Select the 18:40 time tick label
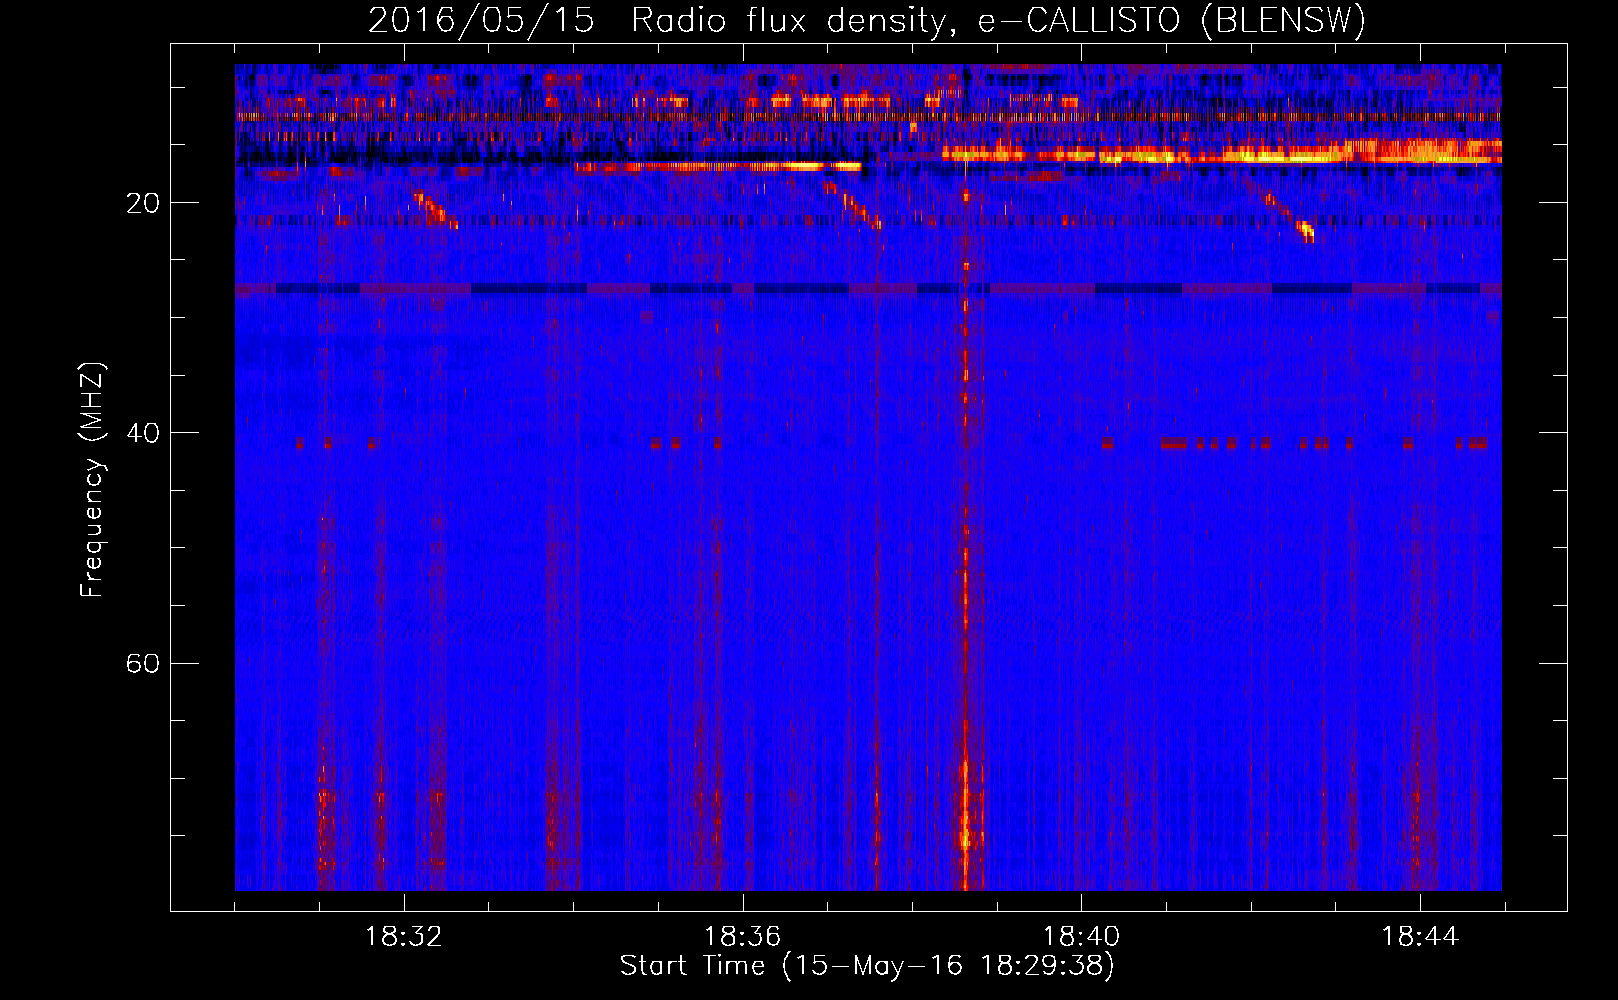The width and height of the screenshot is (1618, 1000). click(x=1081, y=937)
